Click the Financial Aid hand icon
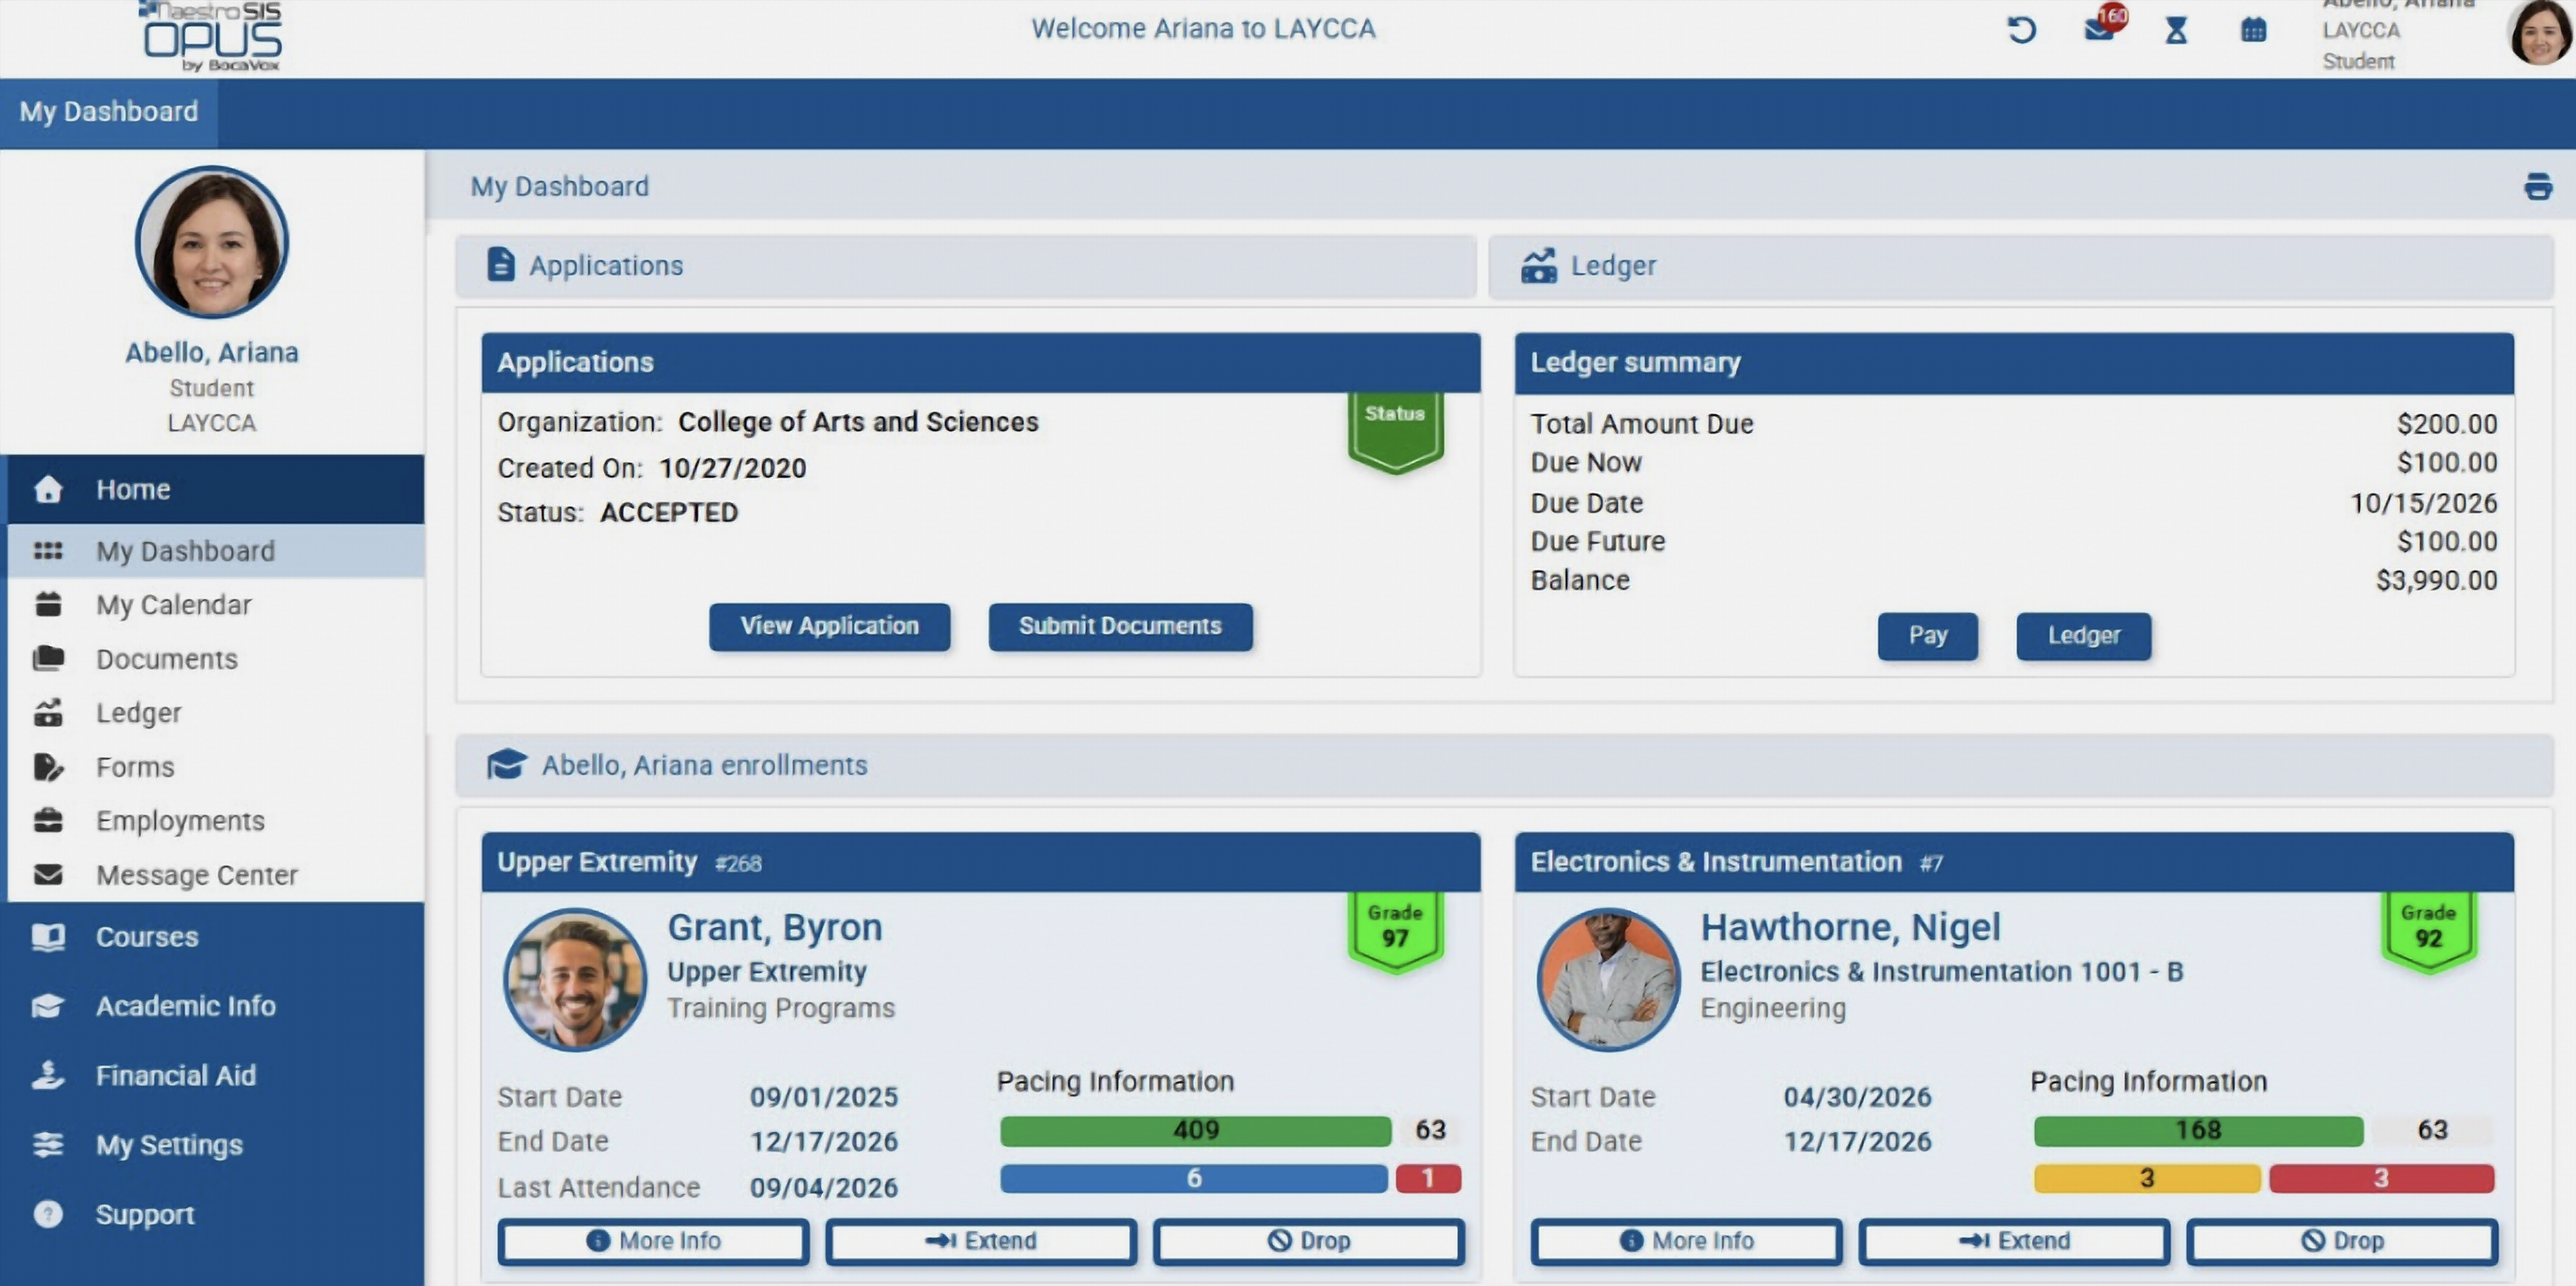Image resolution: width=2576 pixels, height=1286 pixels. click(x=48, y=1075)
